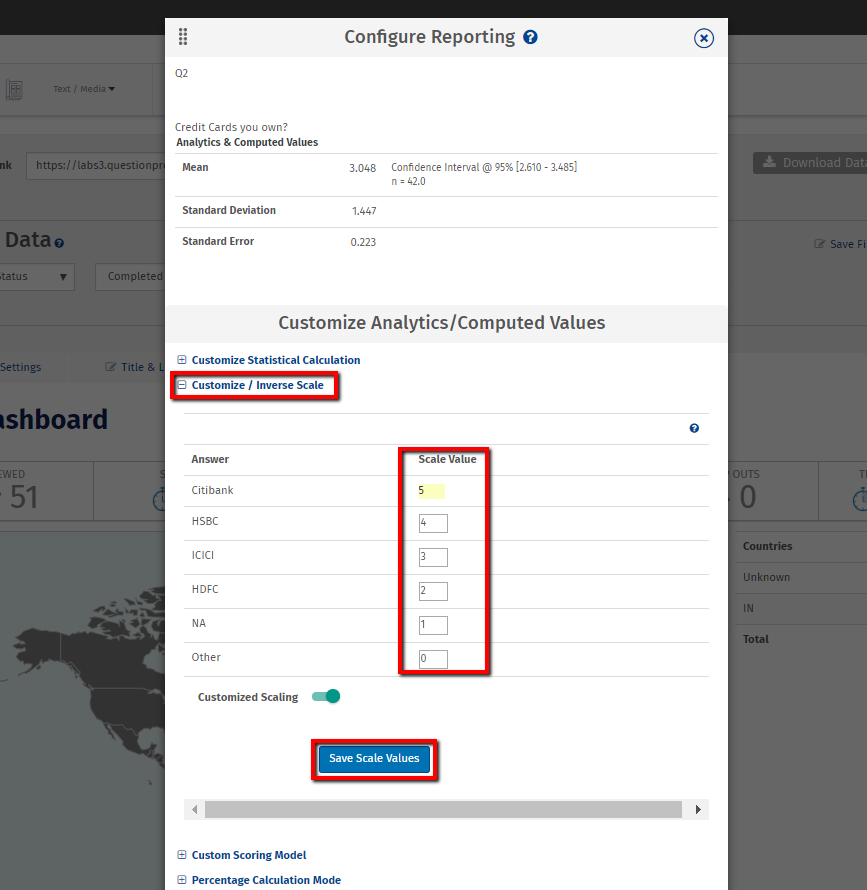This screenshot has width=867, height=890.
Task: Close the Configure Reporting dialog
Action: (704, 38)
